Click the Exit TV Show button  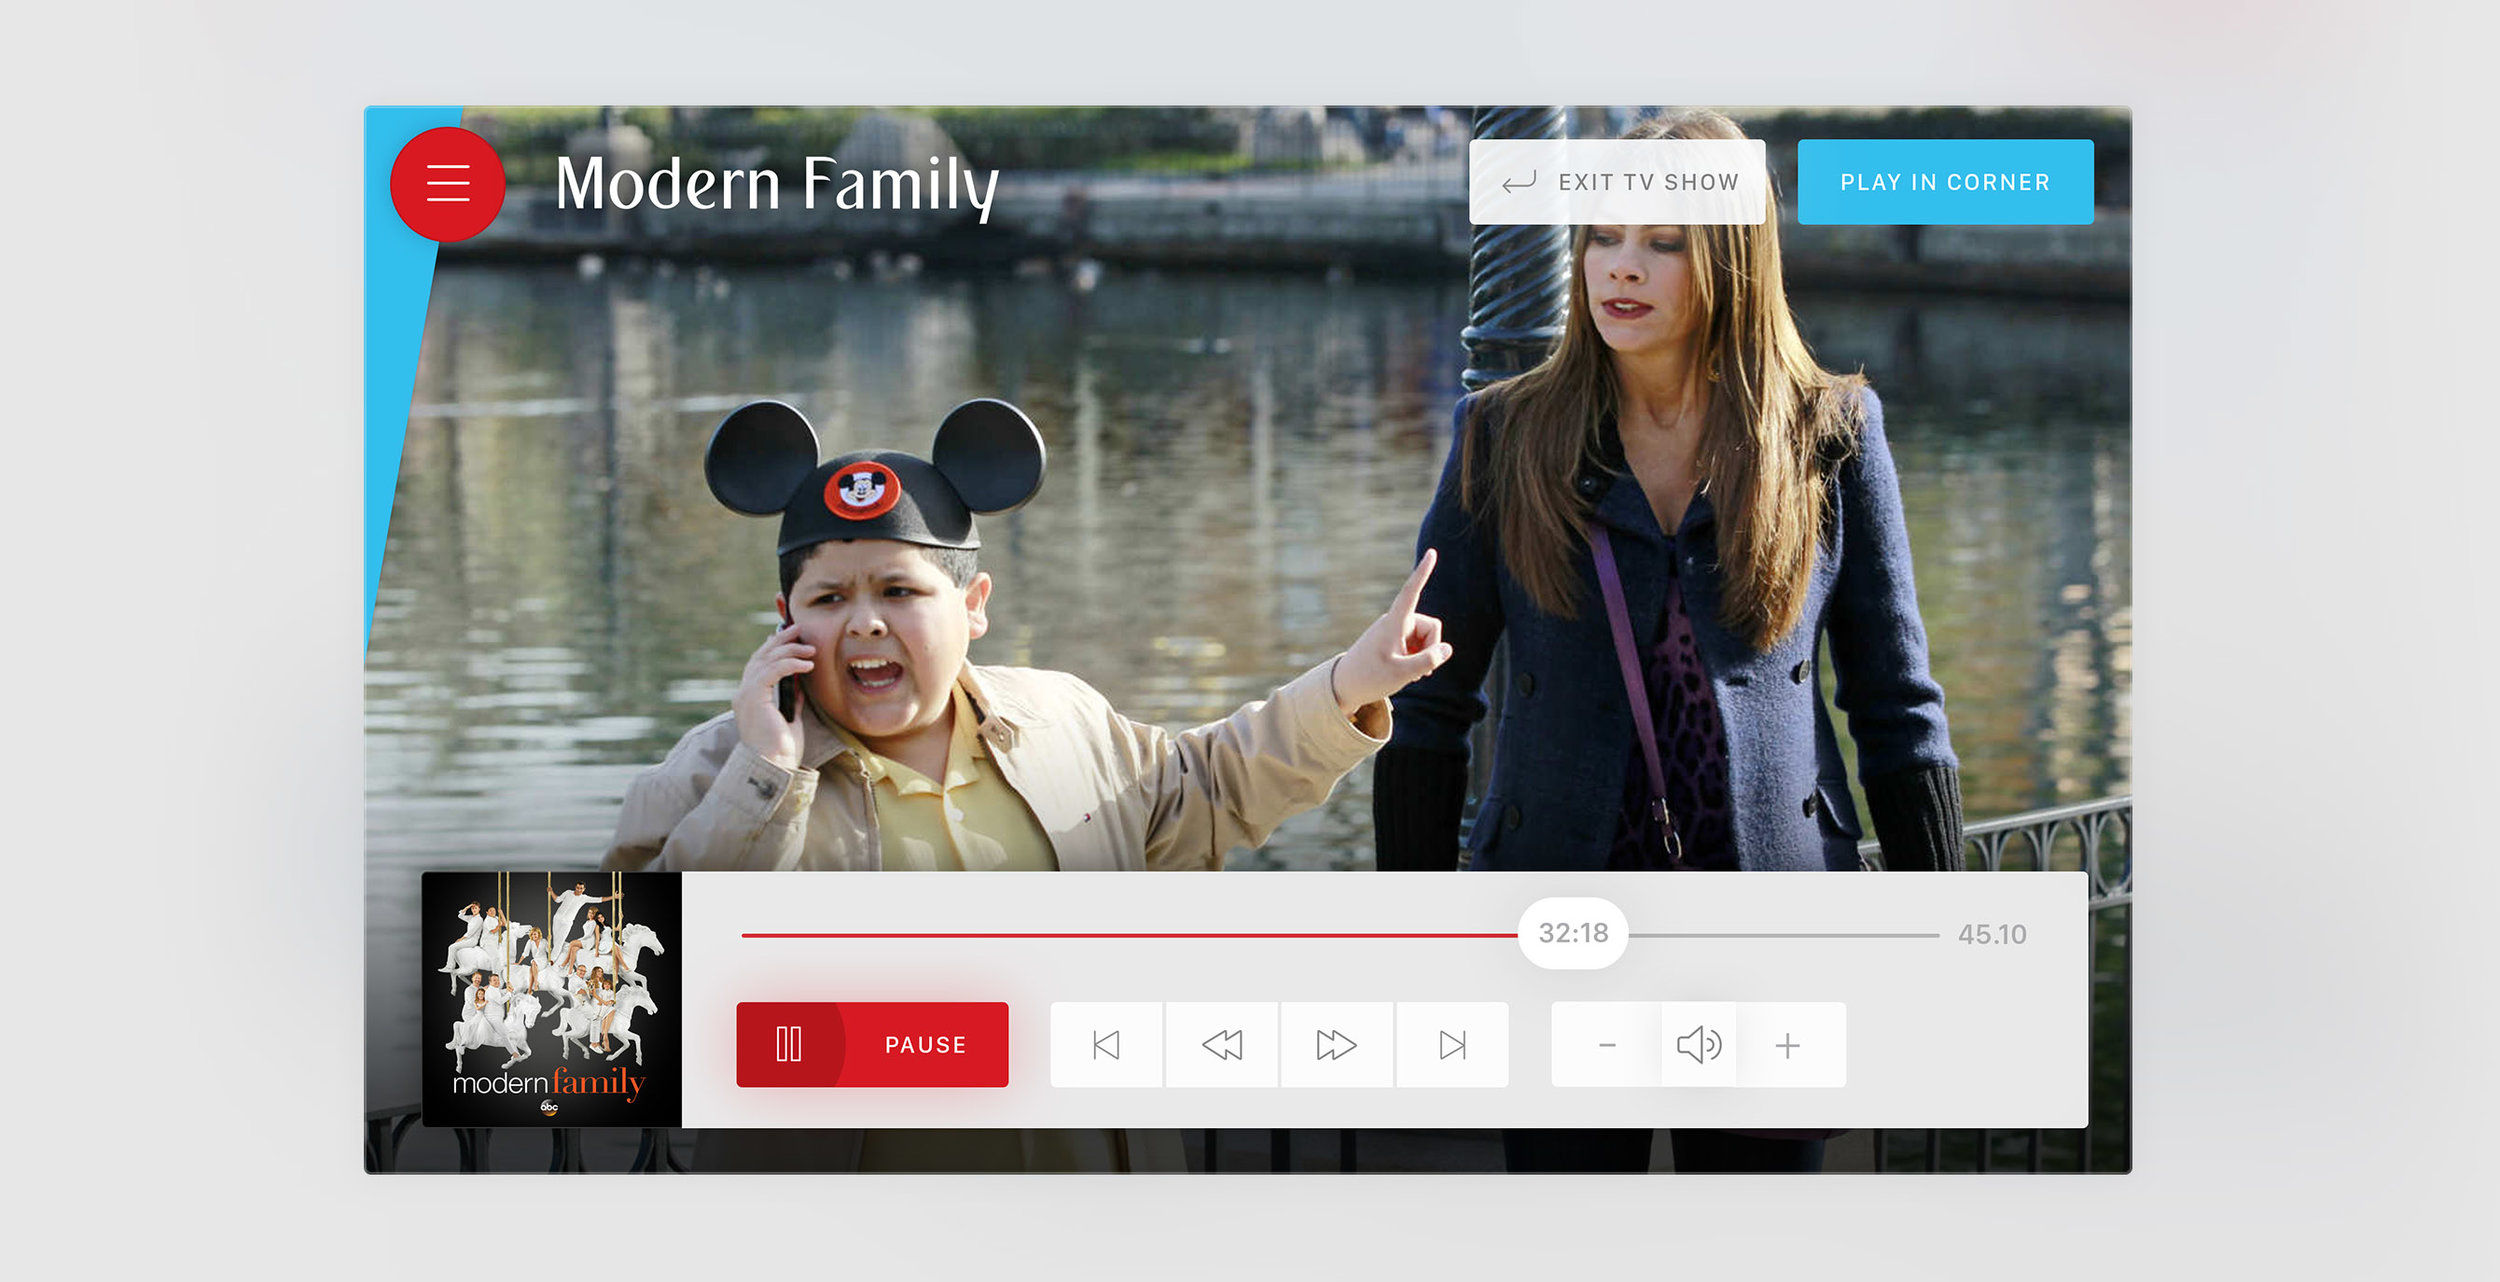tap(1617, 182)
